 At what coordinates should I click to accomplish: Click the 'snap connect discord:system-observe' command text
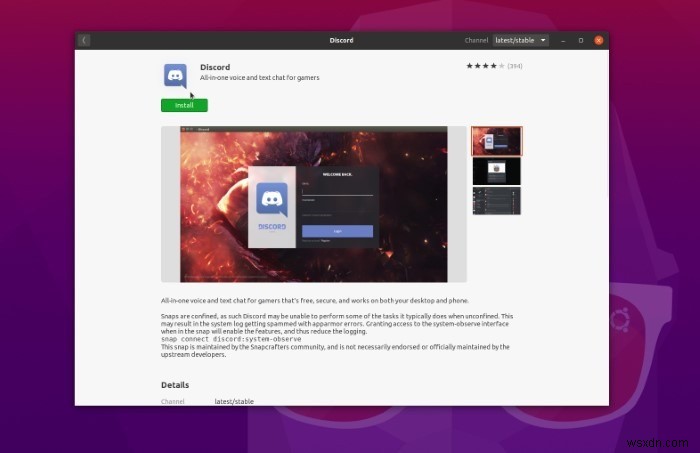pos(231,339)
